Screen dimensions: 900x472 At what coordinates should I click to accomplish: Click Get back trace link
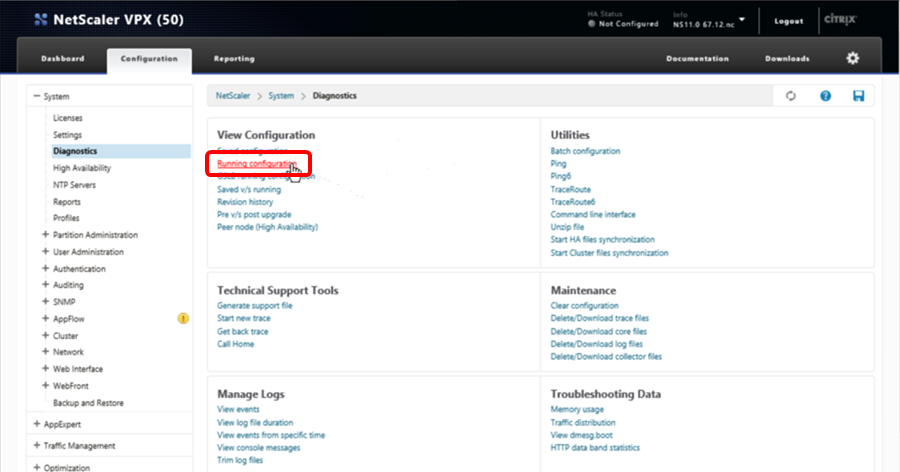point(243,331)
